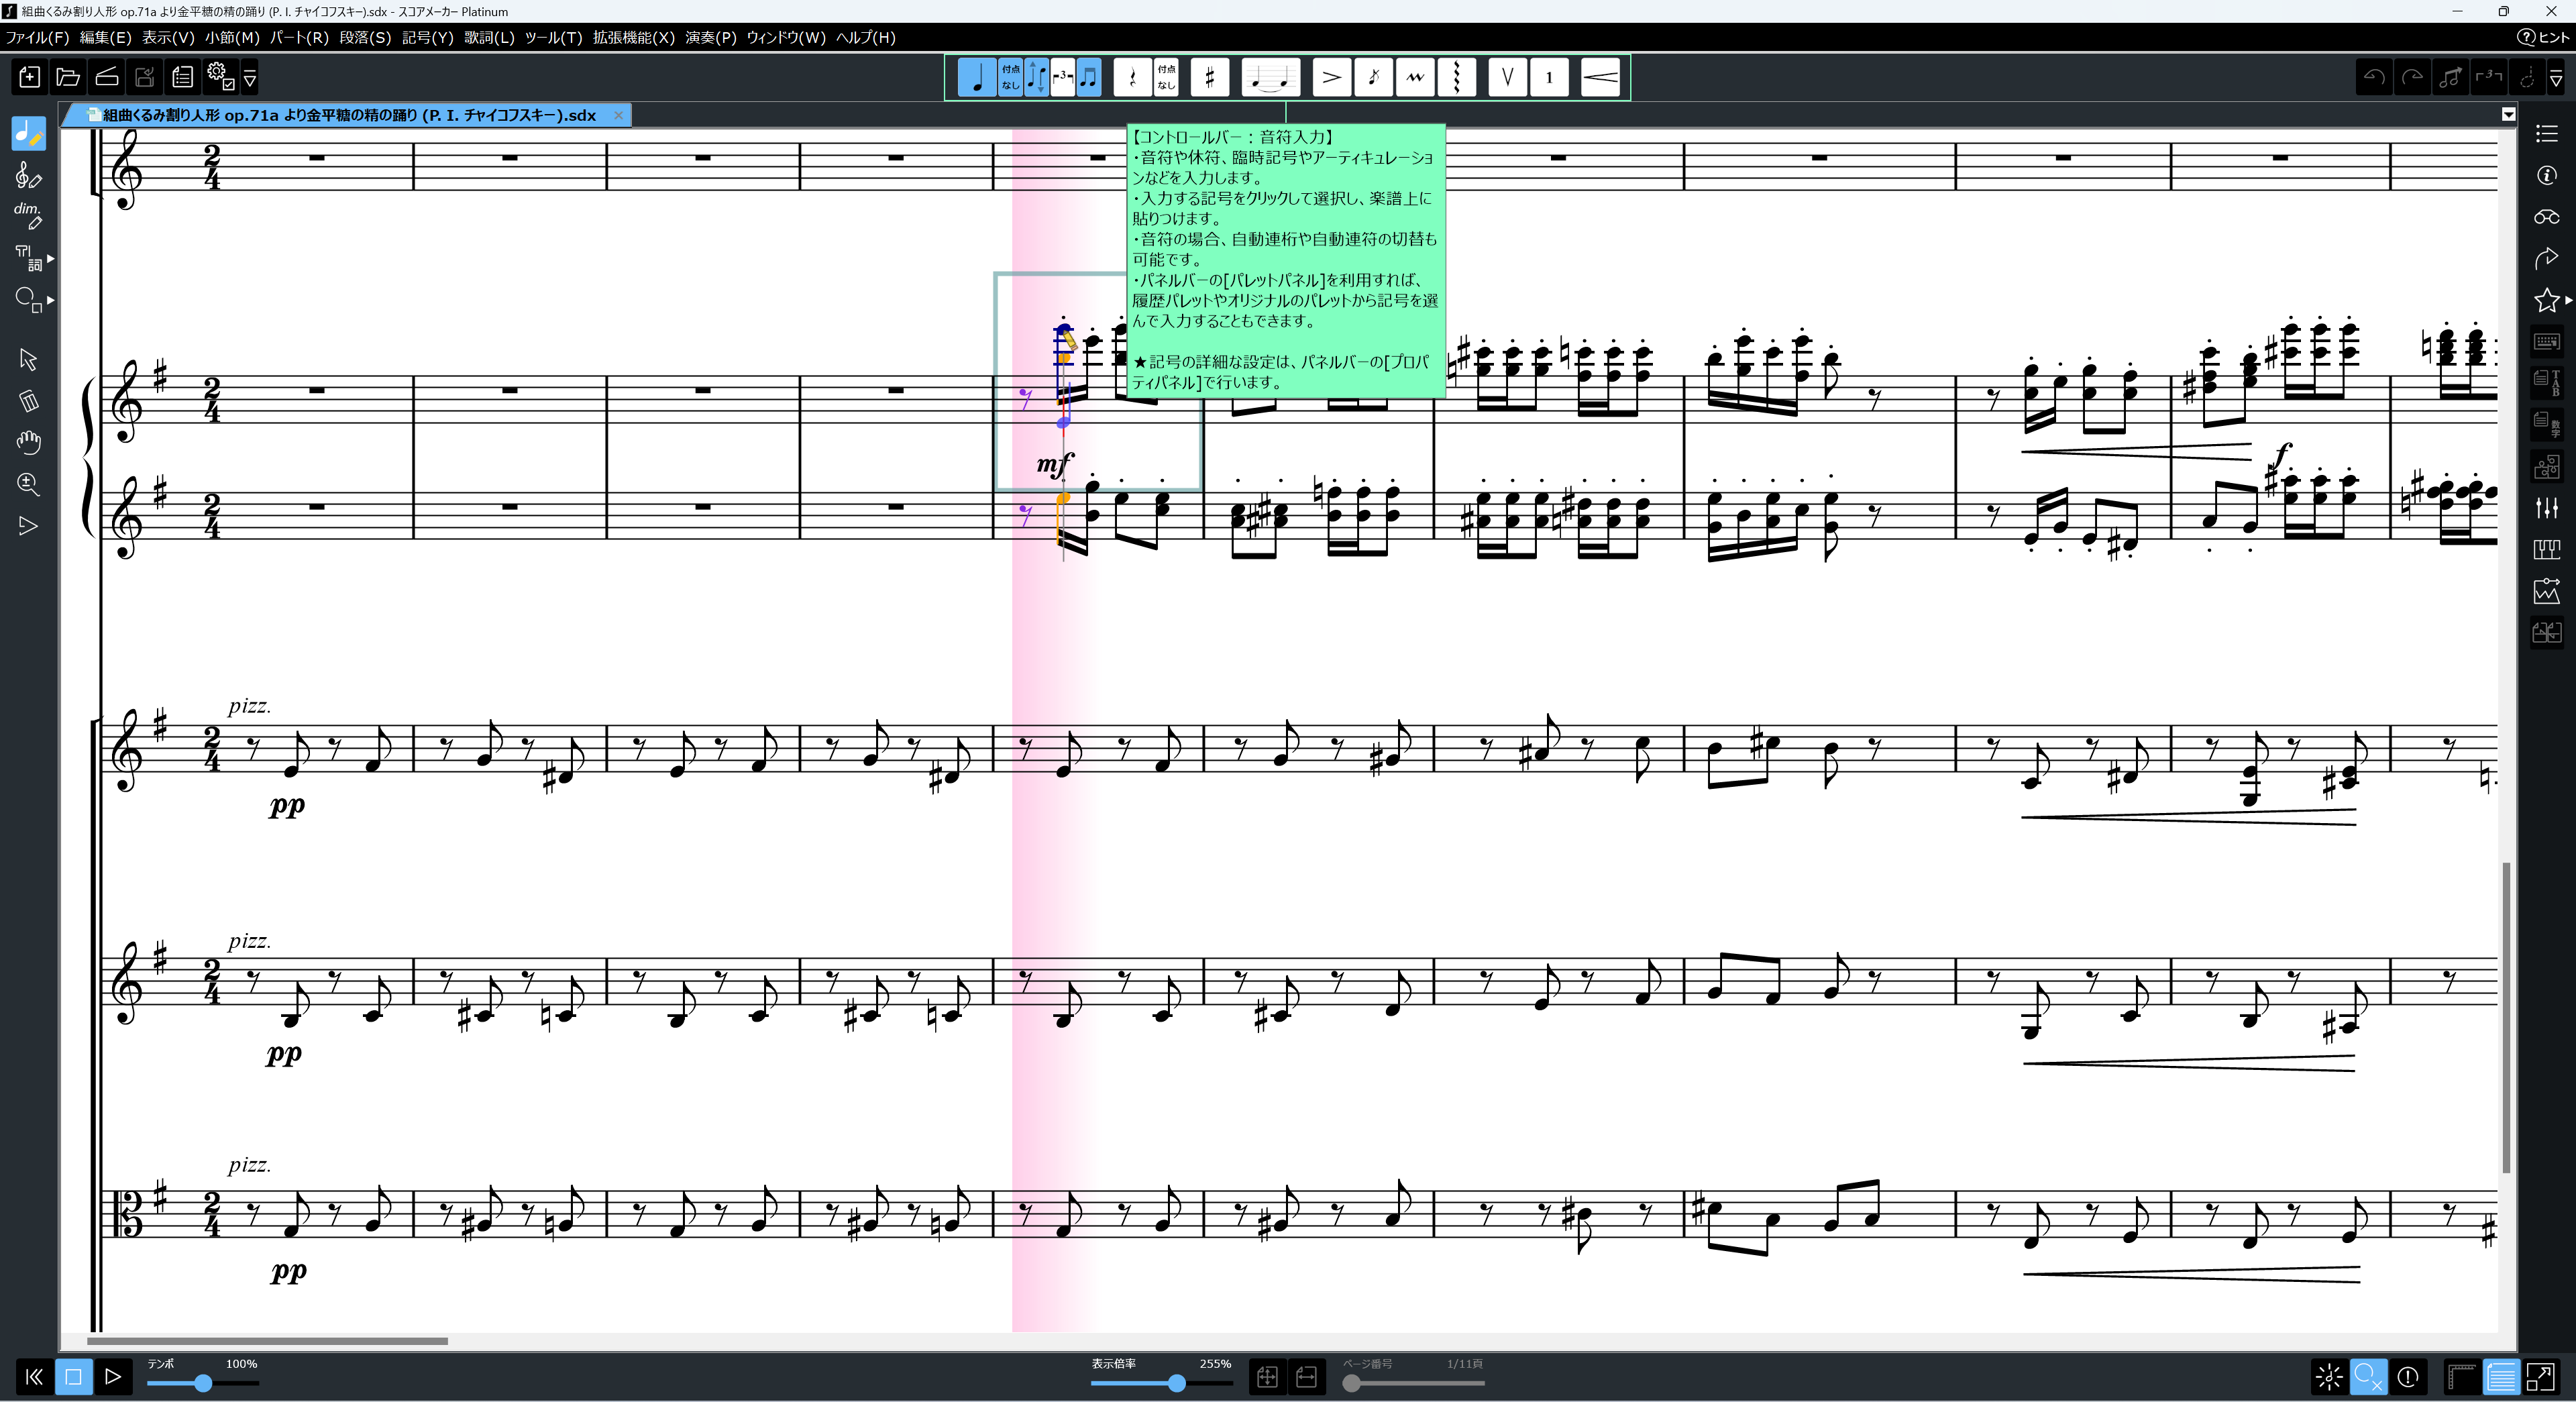Image resolution: width=2576 pixels, height=1402 pixels.
Task: Create a new score file
Action: pos(29,77)
